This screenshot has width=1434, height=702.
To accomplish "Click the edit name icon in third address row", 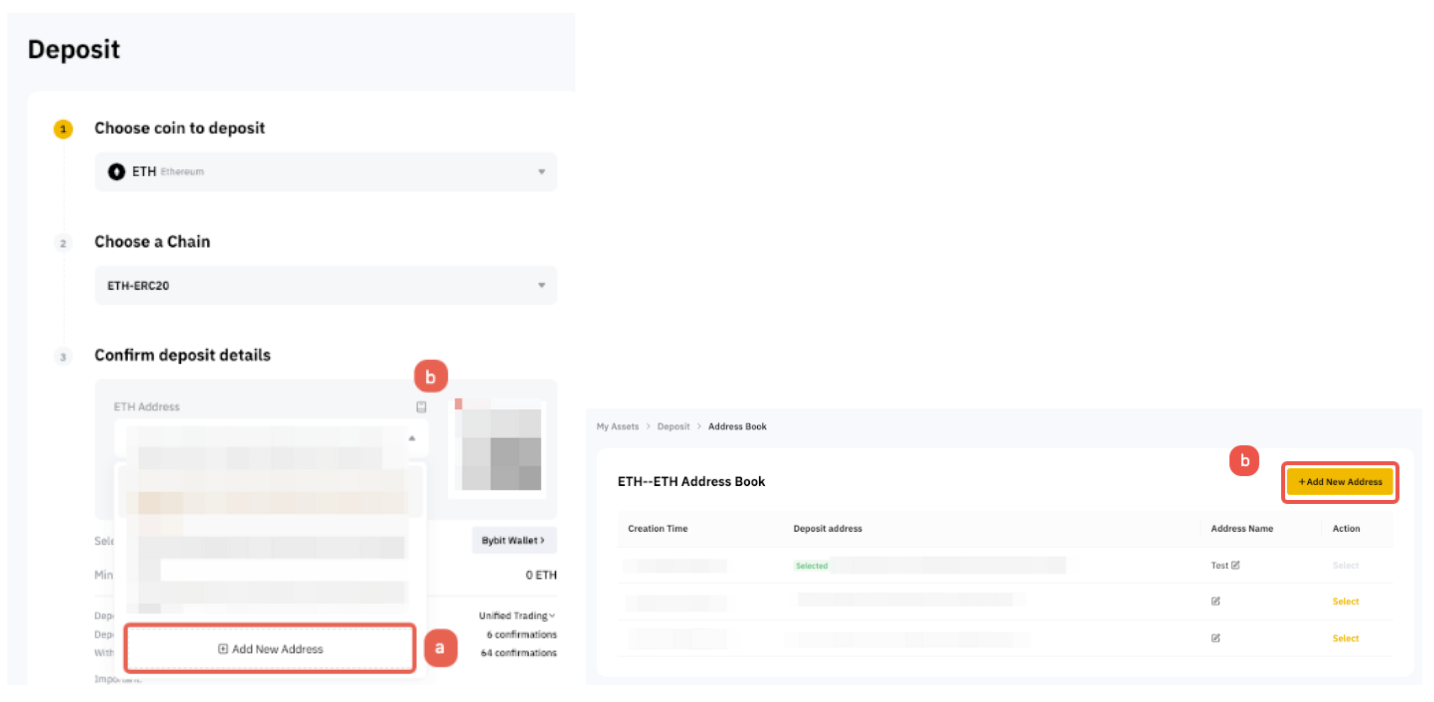I will 1215,638.
